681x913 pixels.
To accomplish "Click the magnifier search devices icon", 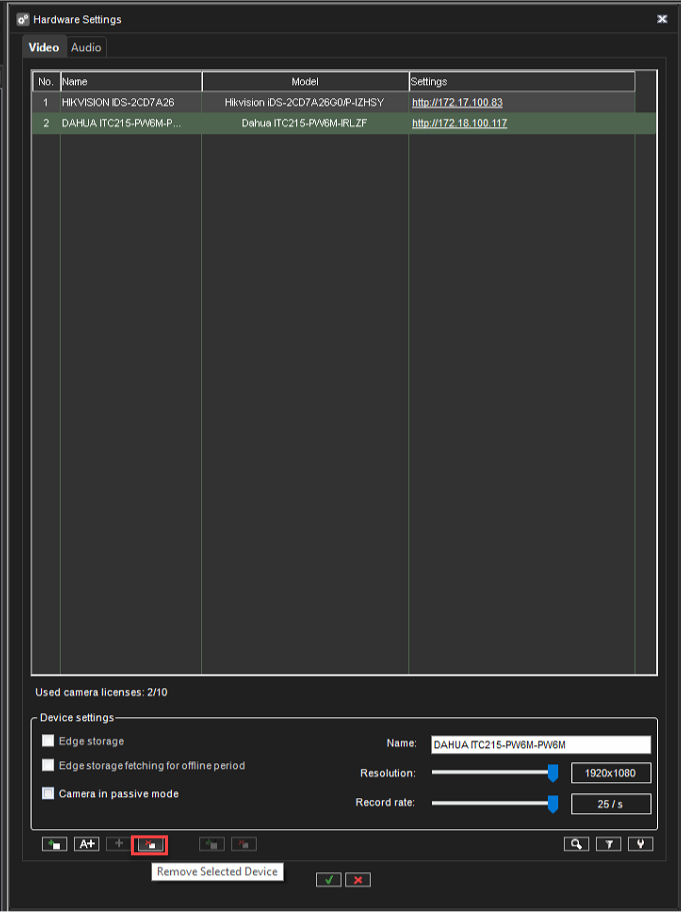I will coord(576,844).
